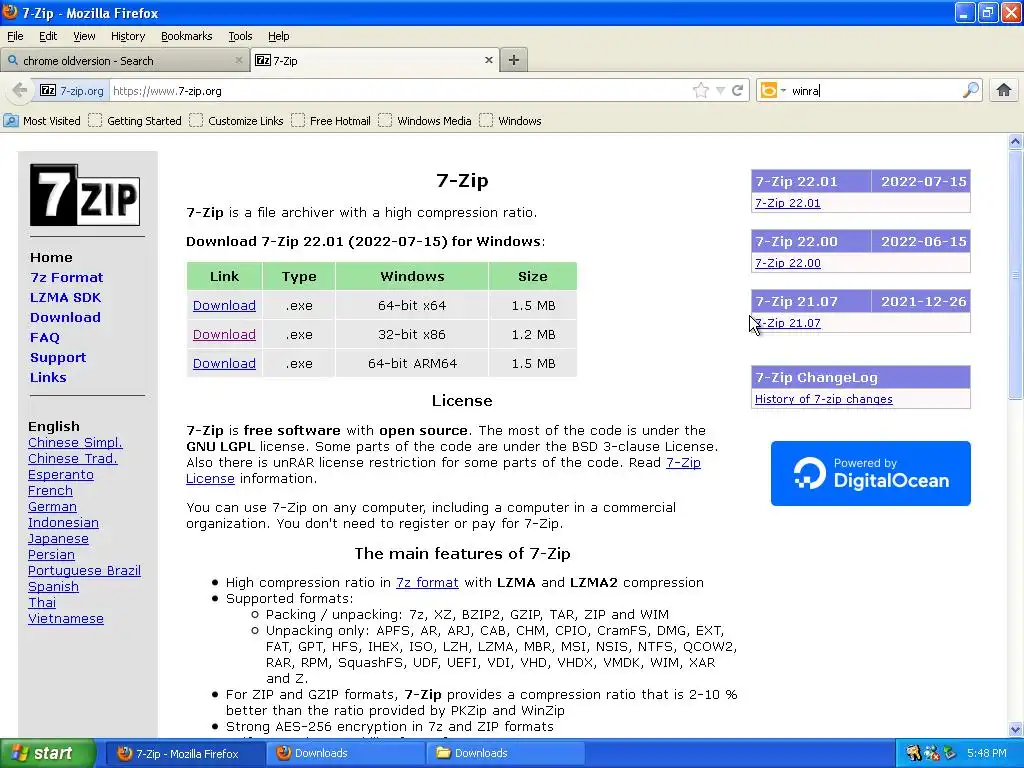Switch to chrome oldversion - Search tab
Screen dimensions: 1024x768
(124, 60)
